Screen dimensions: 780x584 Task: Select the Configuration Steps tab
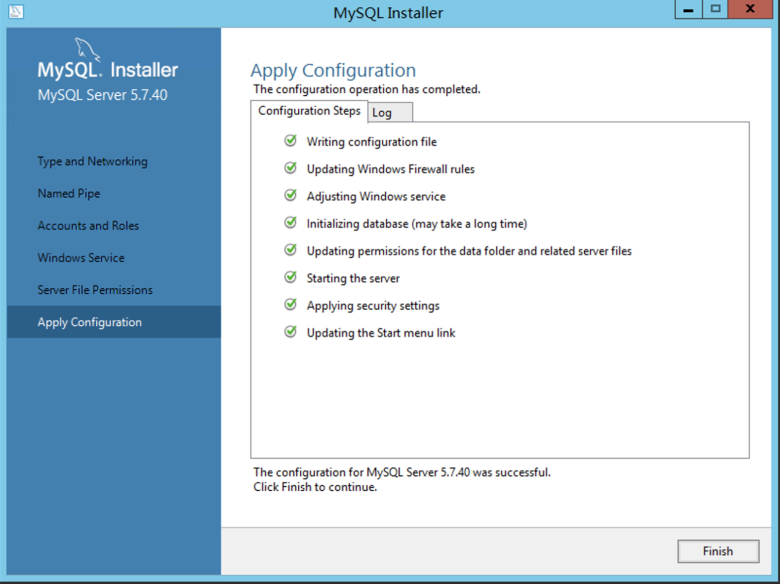pos(309,111)
